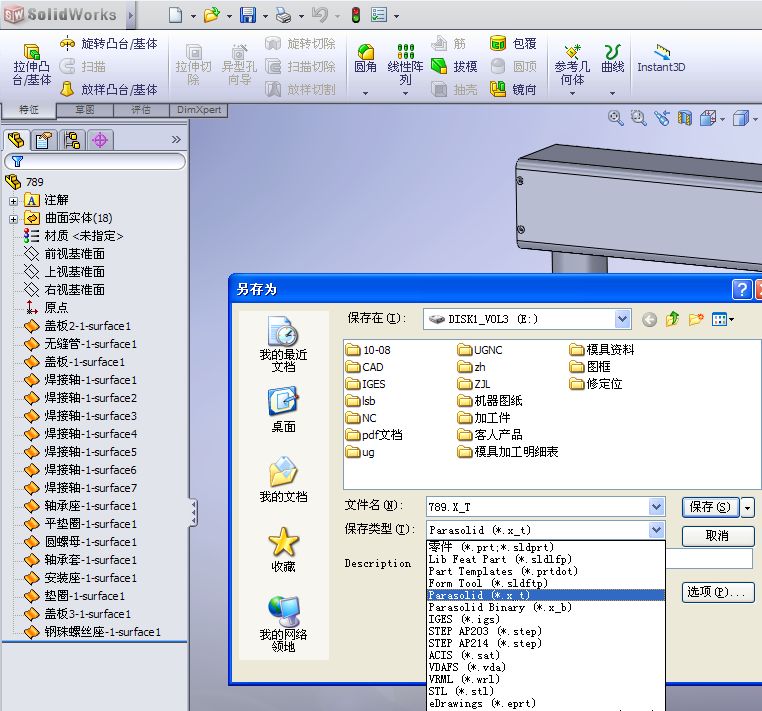This screenshot has width=762, height=711.
Task: Open the 模具资料 folder
Action: pyautogui.click(x=602, y=350)
